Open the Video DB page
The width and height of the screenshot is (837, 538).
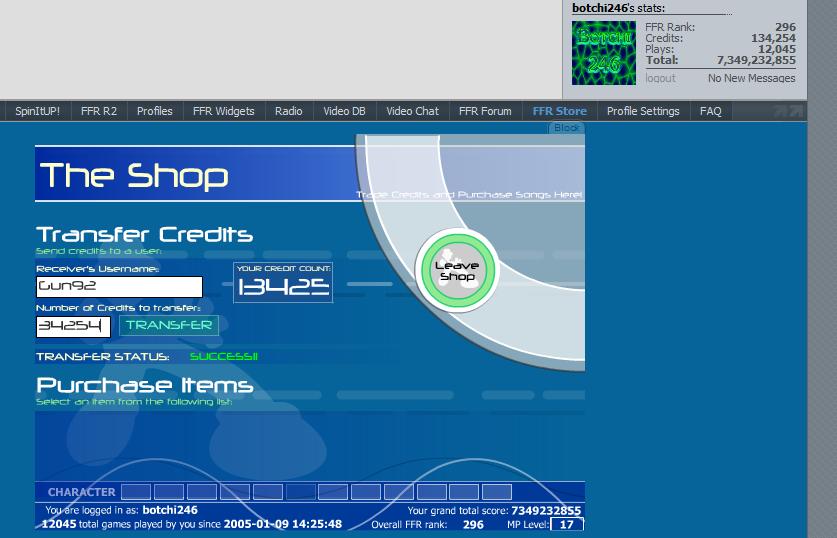pos(344,111)
